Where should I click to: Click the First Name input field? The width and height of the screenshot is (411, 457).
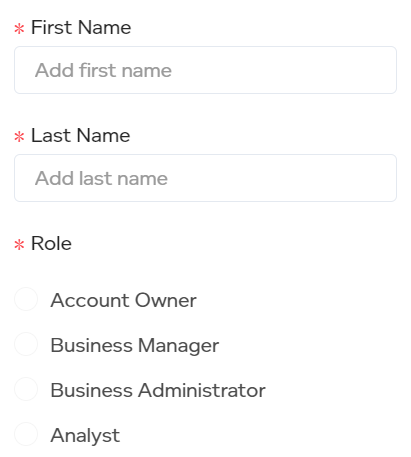(205, 70)
